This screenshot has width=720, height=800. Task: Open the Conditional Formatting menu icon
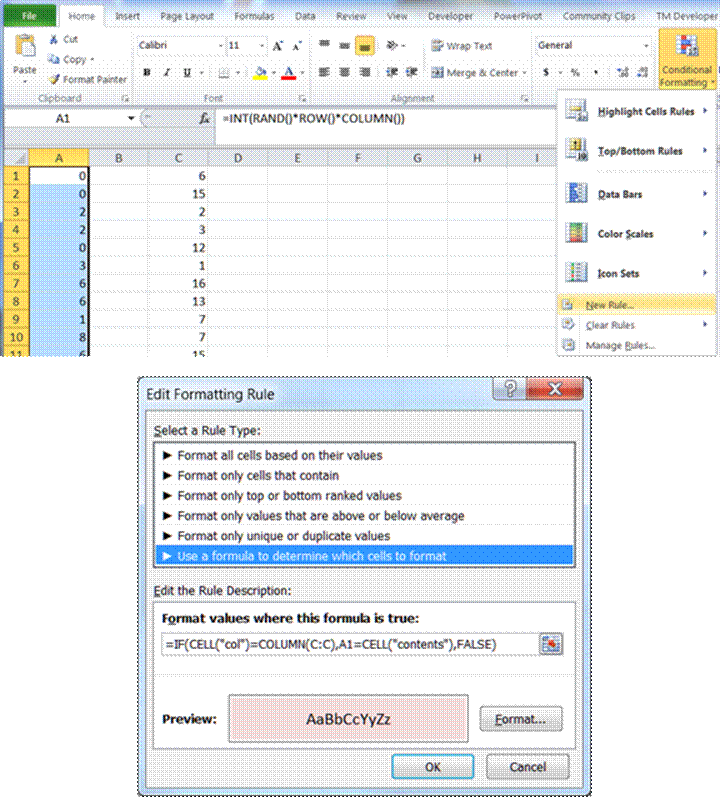click(x=687, y=47)
